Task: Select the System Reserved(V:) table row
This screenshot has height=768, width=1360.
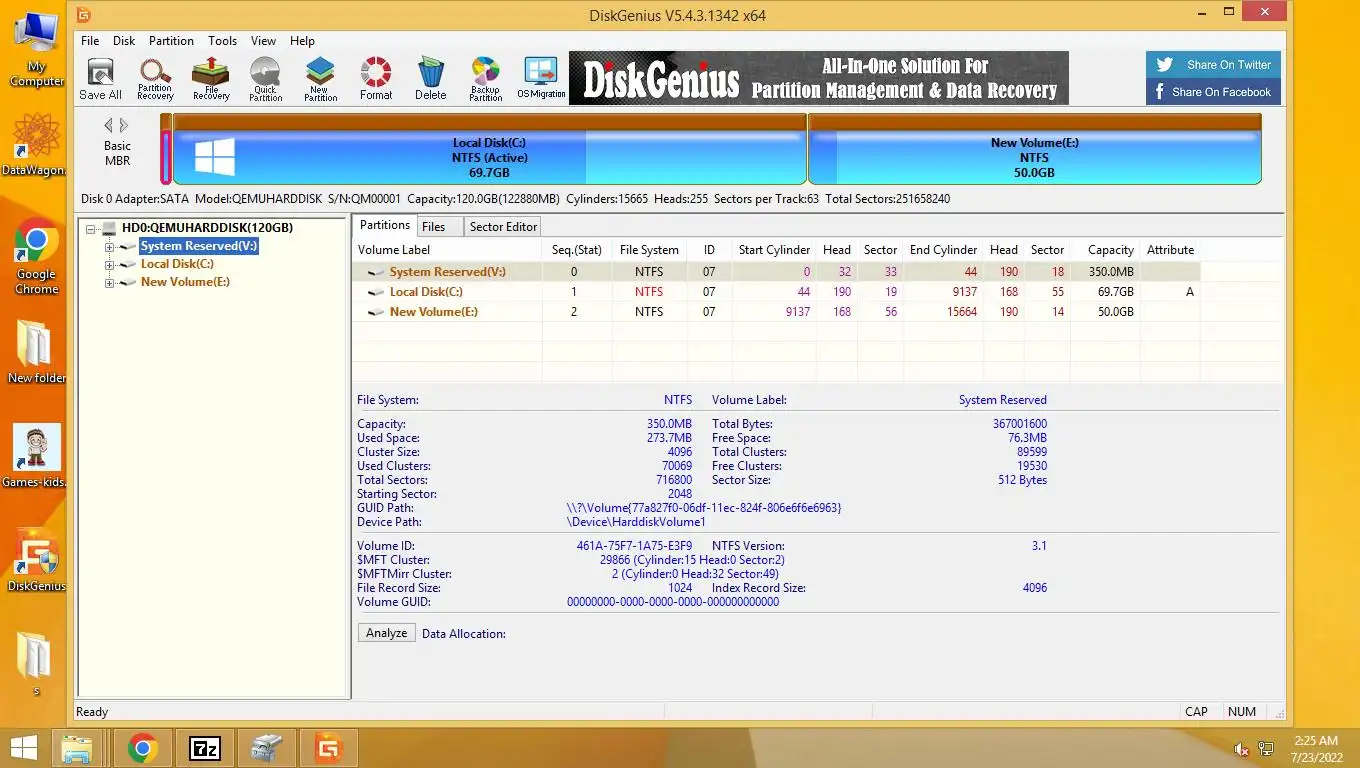Action: 776,272
